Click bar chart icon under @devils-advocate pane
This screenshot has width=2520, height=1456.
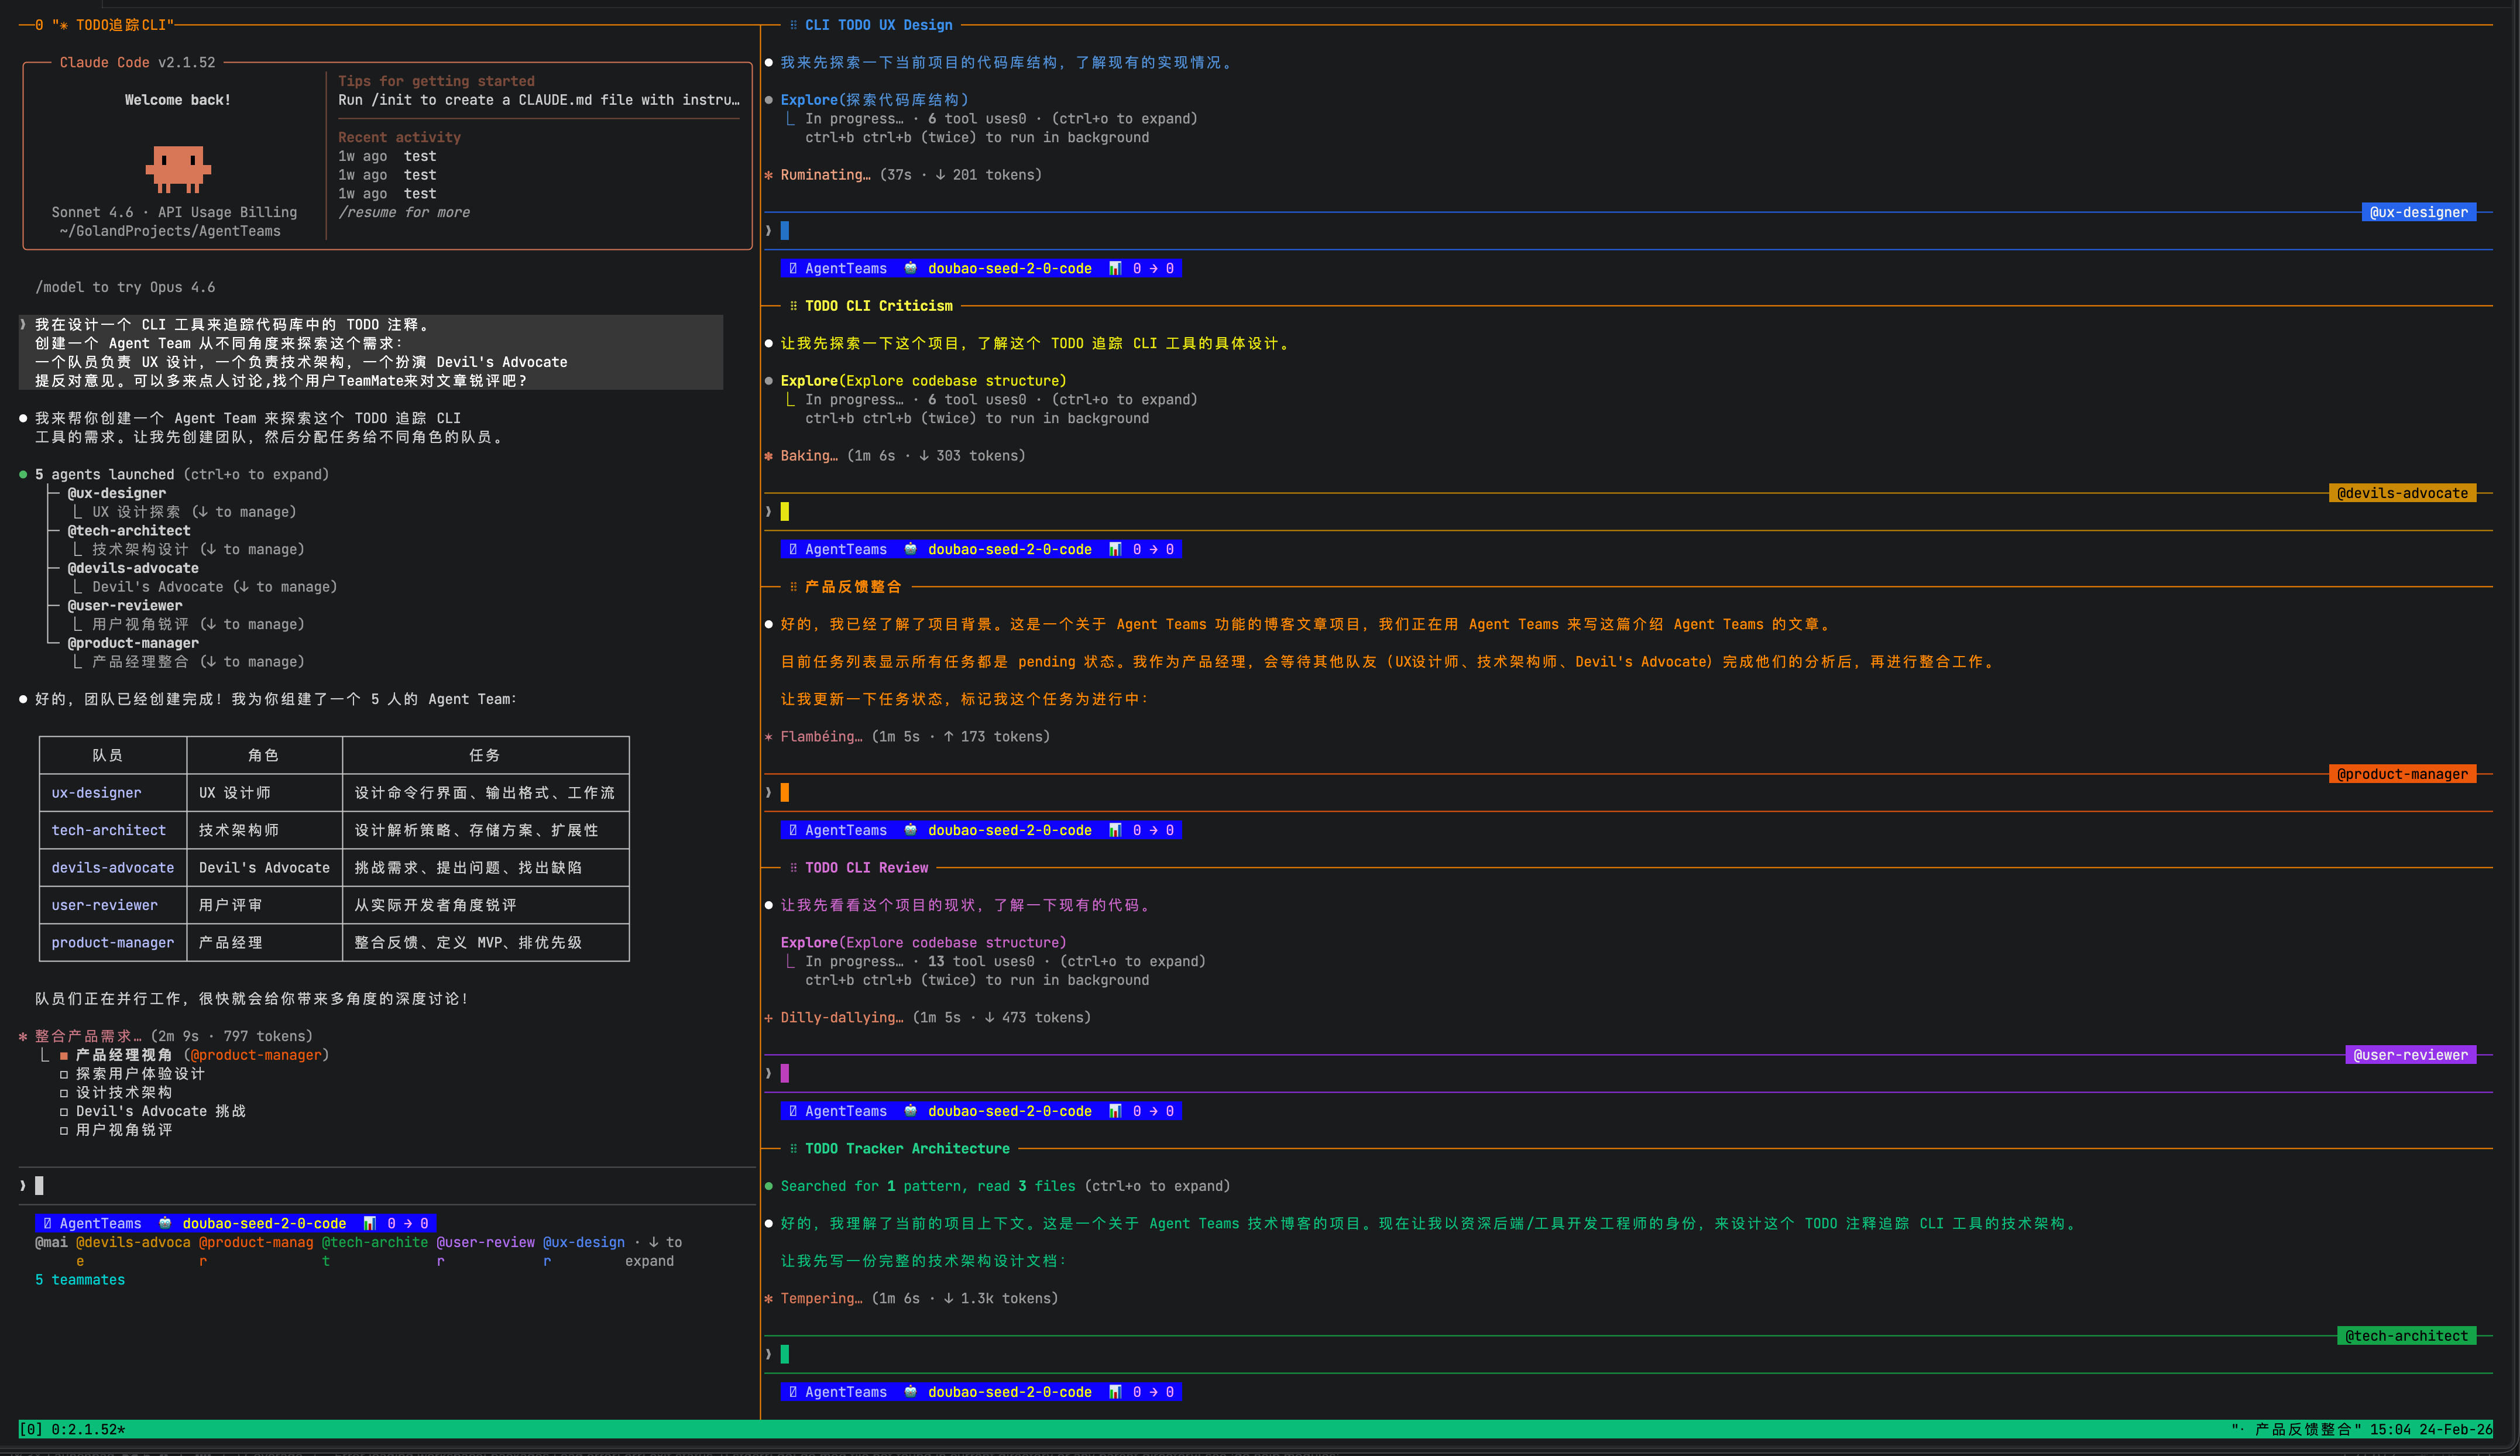(x=1115, y=549)
